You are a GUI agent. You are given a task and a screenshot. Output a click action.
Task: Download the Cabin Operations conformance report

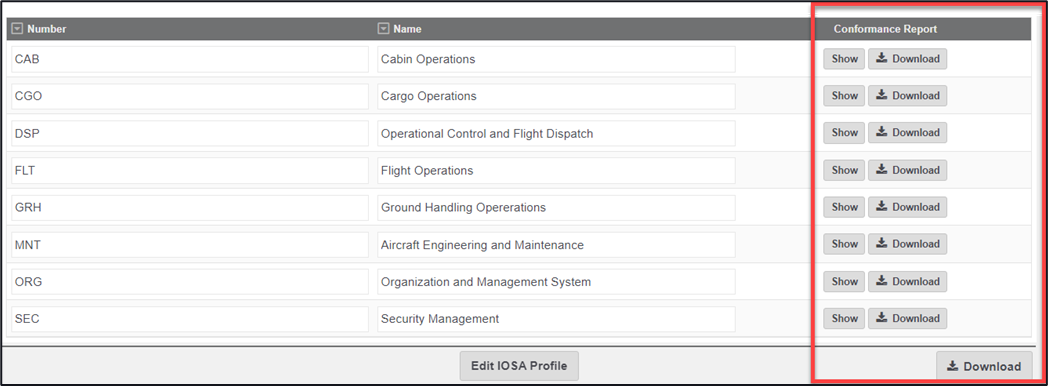[x=908, y=59]
